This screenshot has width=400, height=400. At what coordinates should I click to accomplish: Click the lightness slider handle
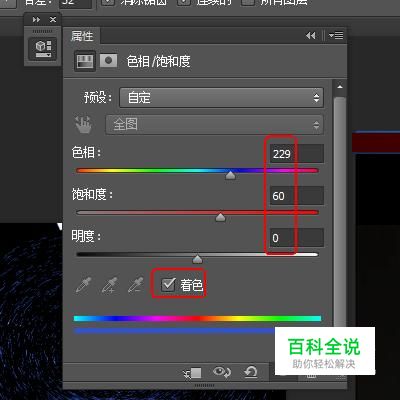197,259
